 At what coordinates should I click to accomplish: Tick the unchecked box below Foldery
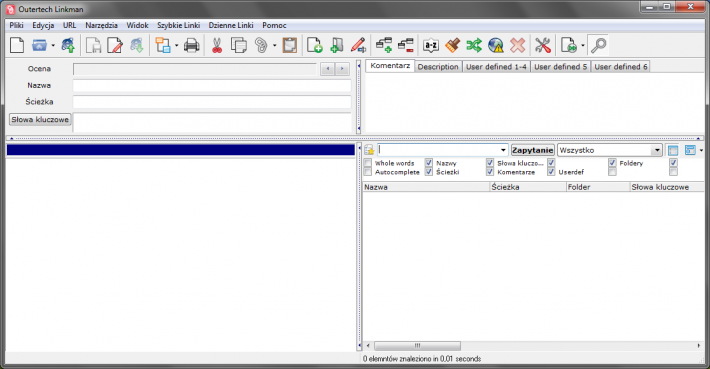click(x=612, y=172)
